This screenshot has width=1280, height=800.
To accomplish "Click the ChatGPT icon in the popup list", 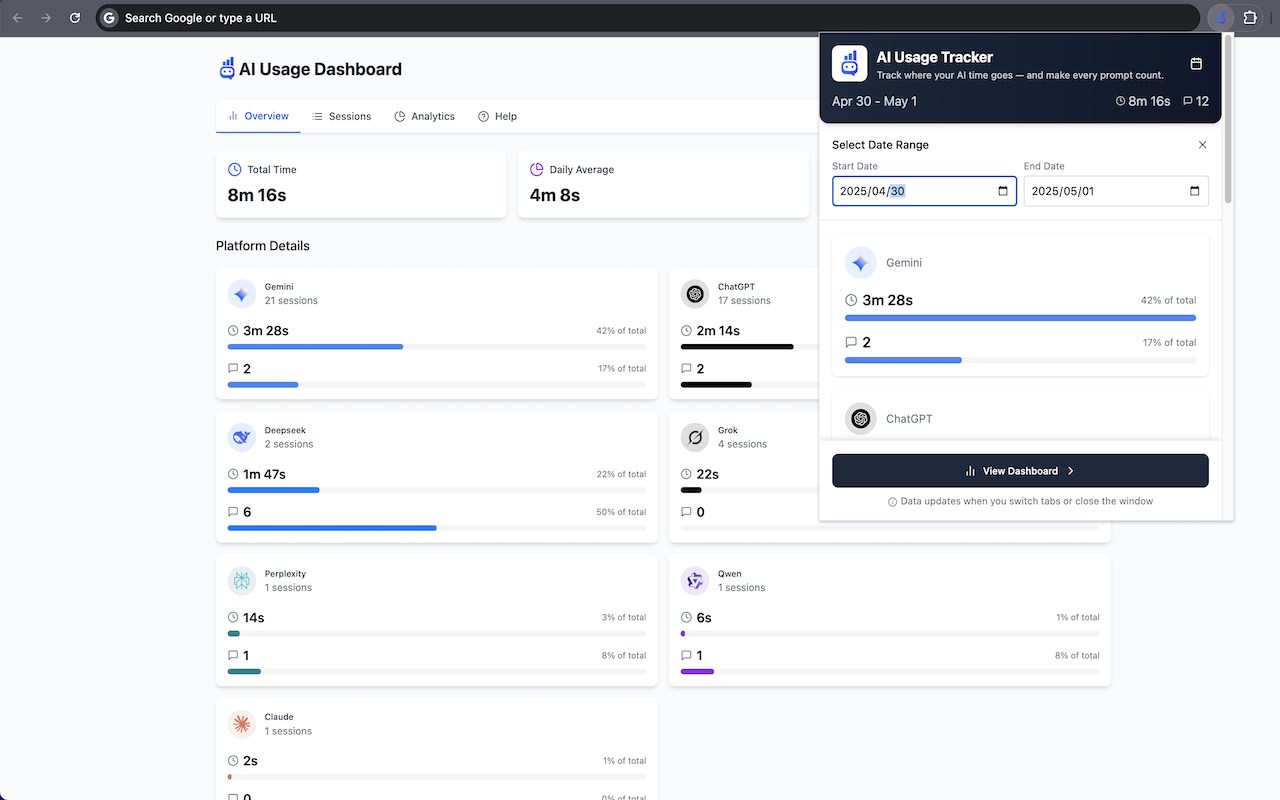I will 860,419.
